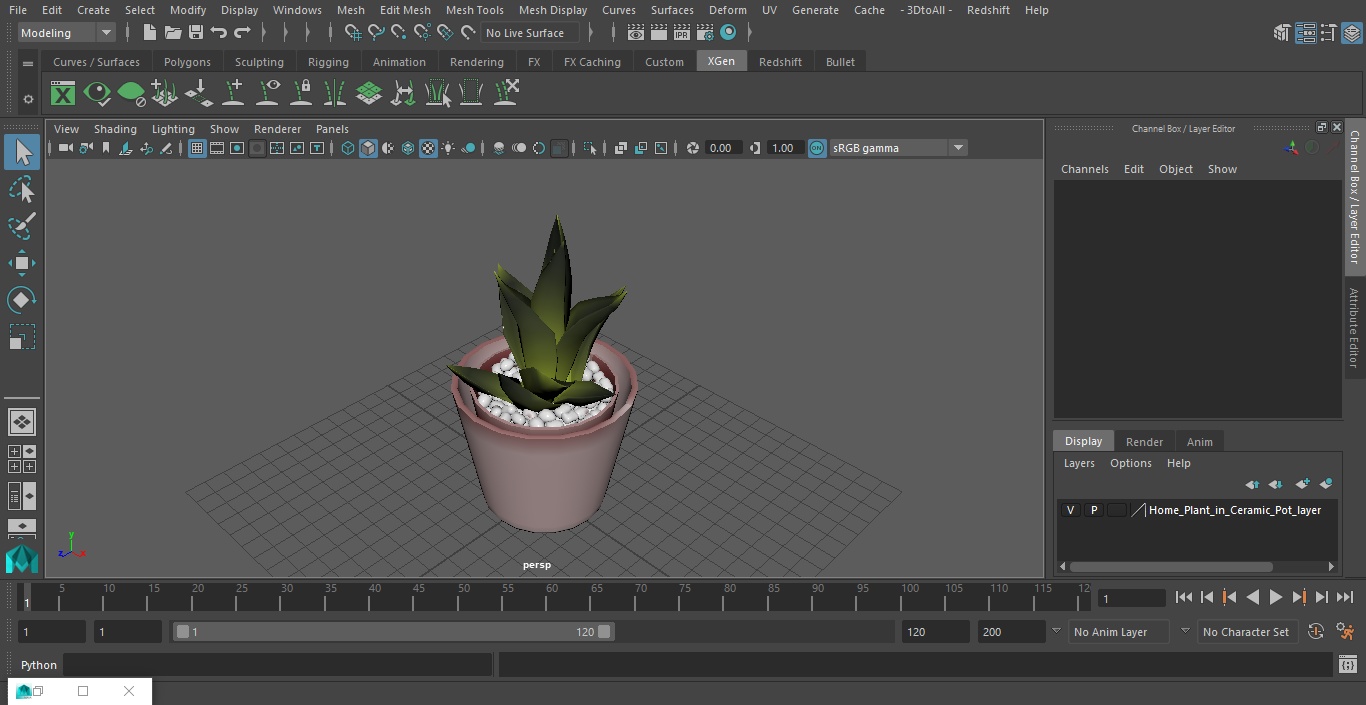Open the Script Editor icon
This screenshot has width=1366, height=705.
point(1347,665)
